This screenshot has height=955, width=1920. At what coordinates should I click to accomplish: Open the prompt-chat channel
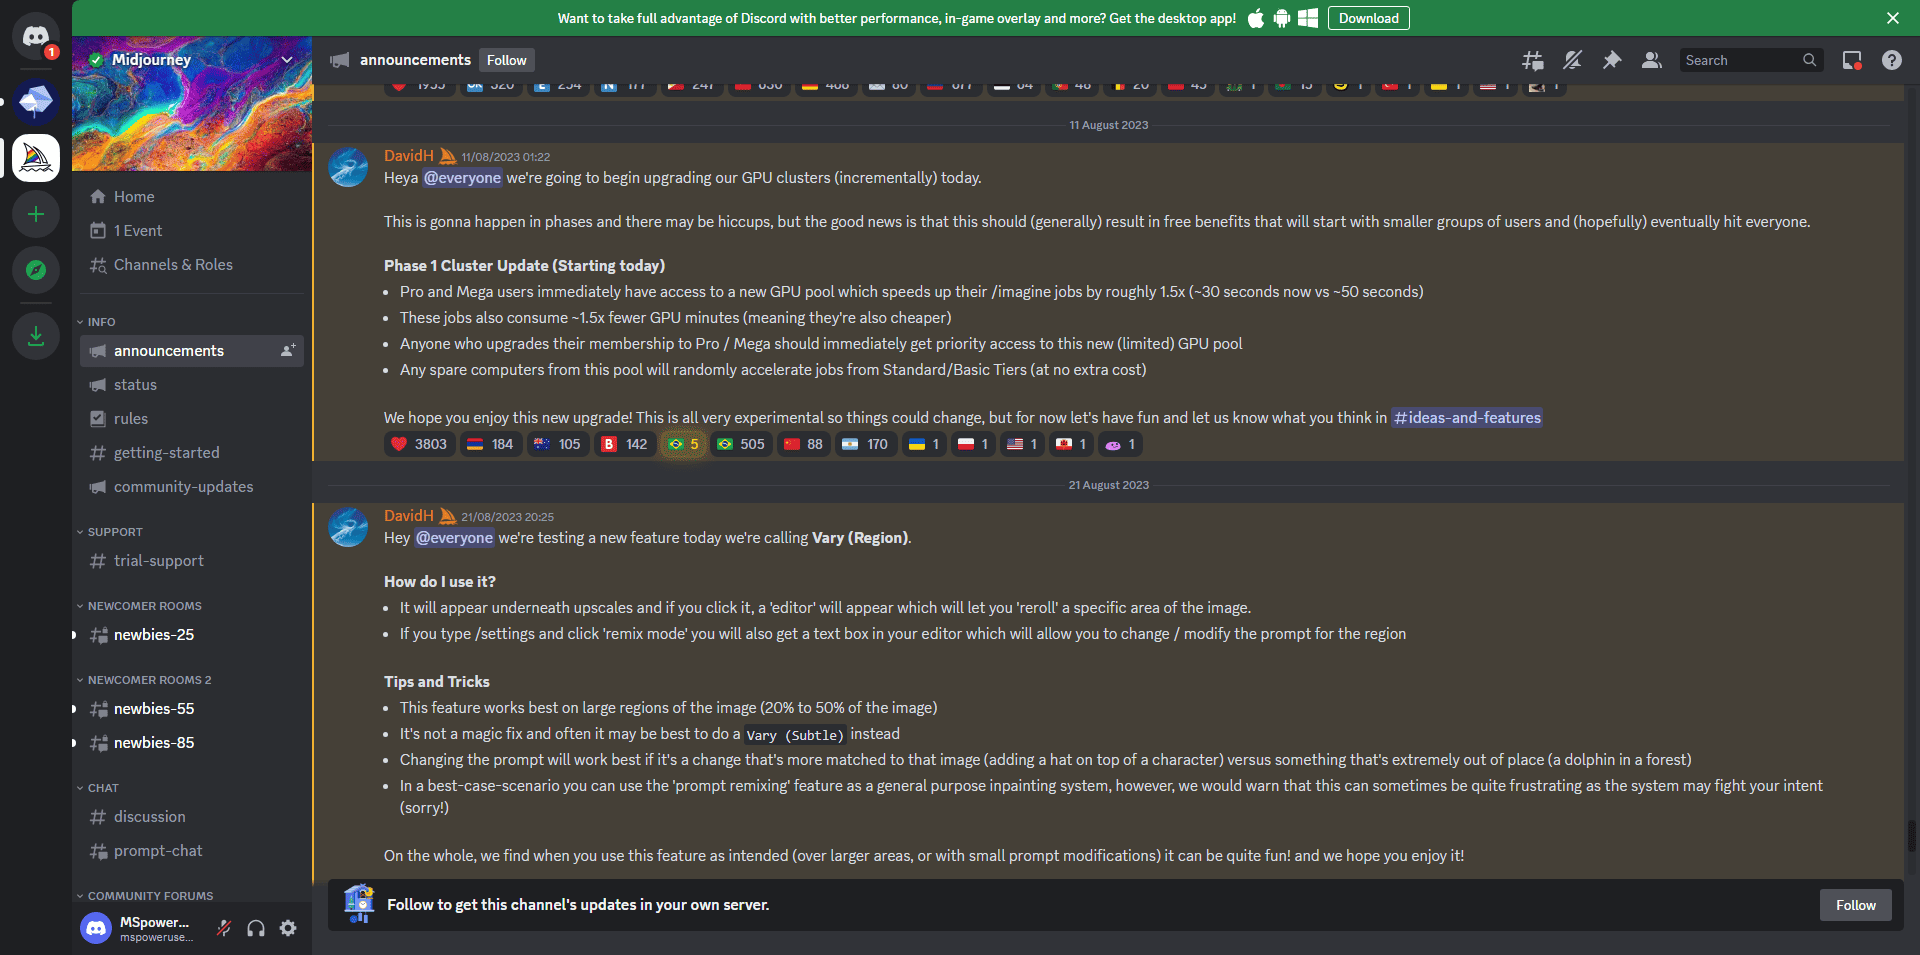(x=192, y=851)
